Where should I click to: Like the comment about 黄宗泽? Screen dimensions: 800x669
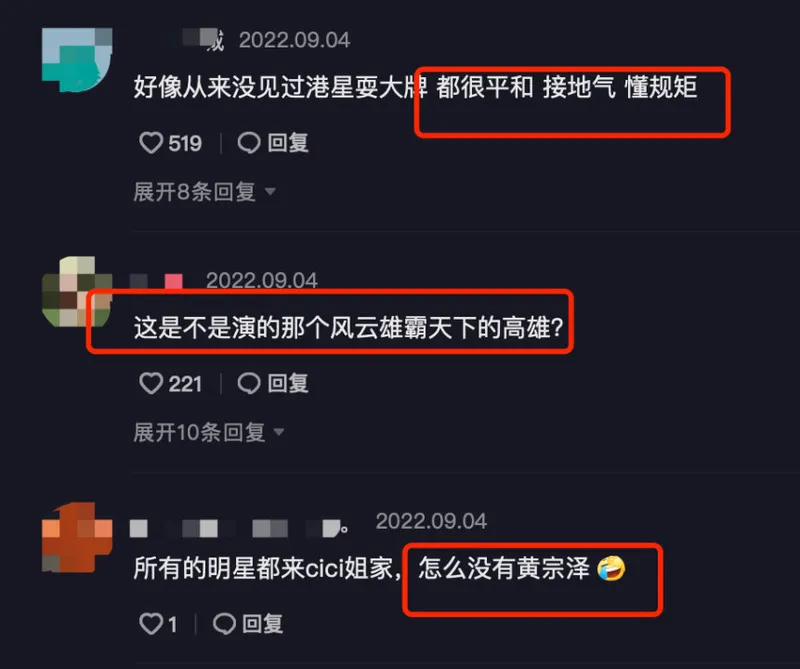151,624
